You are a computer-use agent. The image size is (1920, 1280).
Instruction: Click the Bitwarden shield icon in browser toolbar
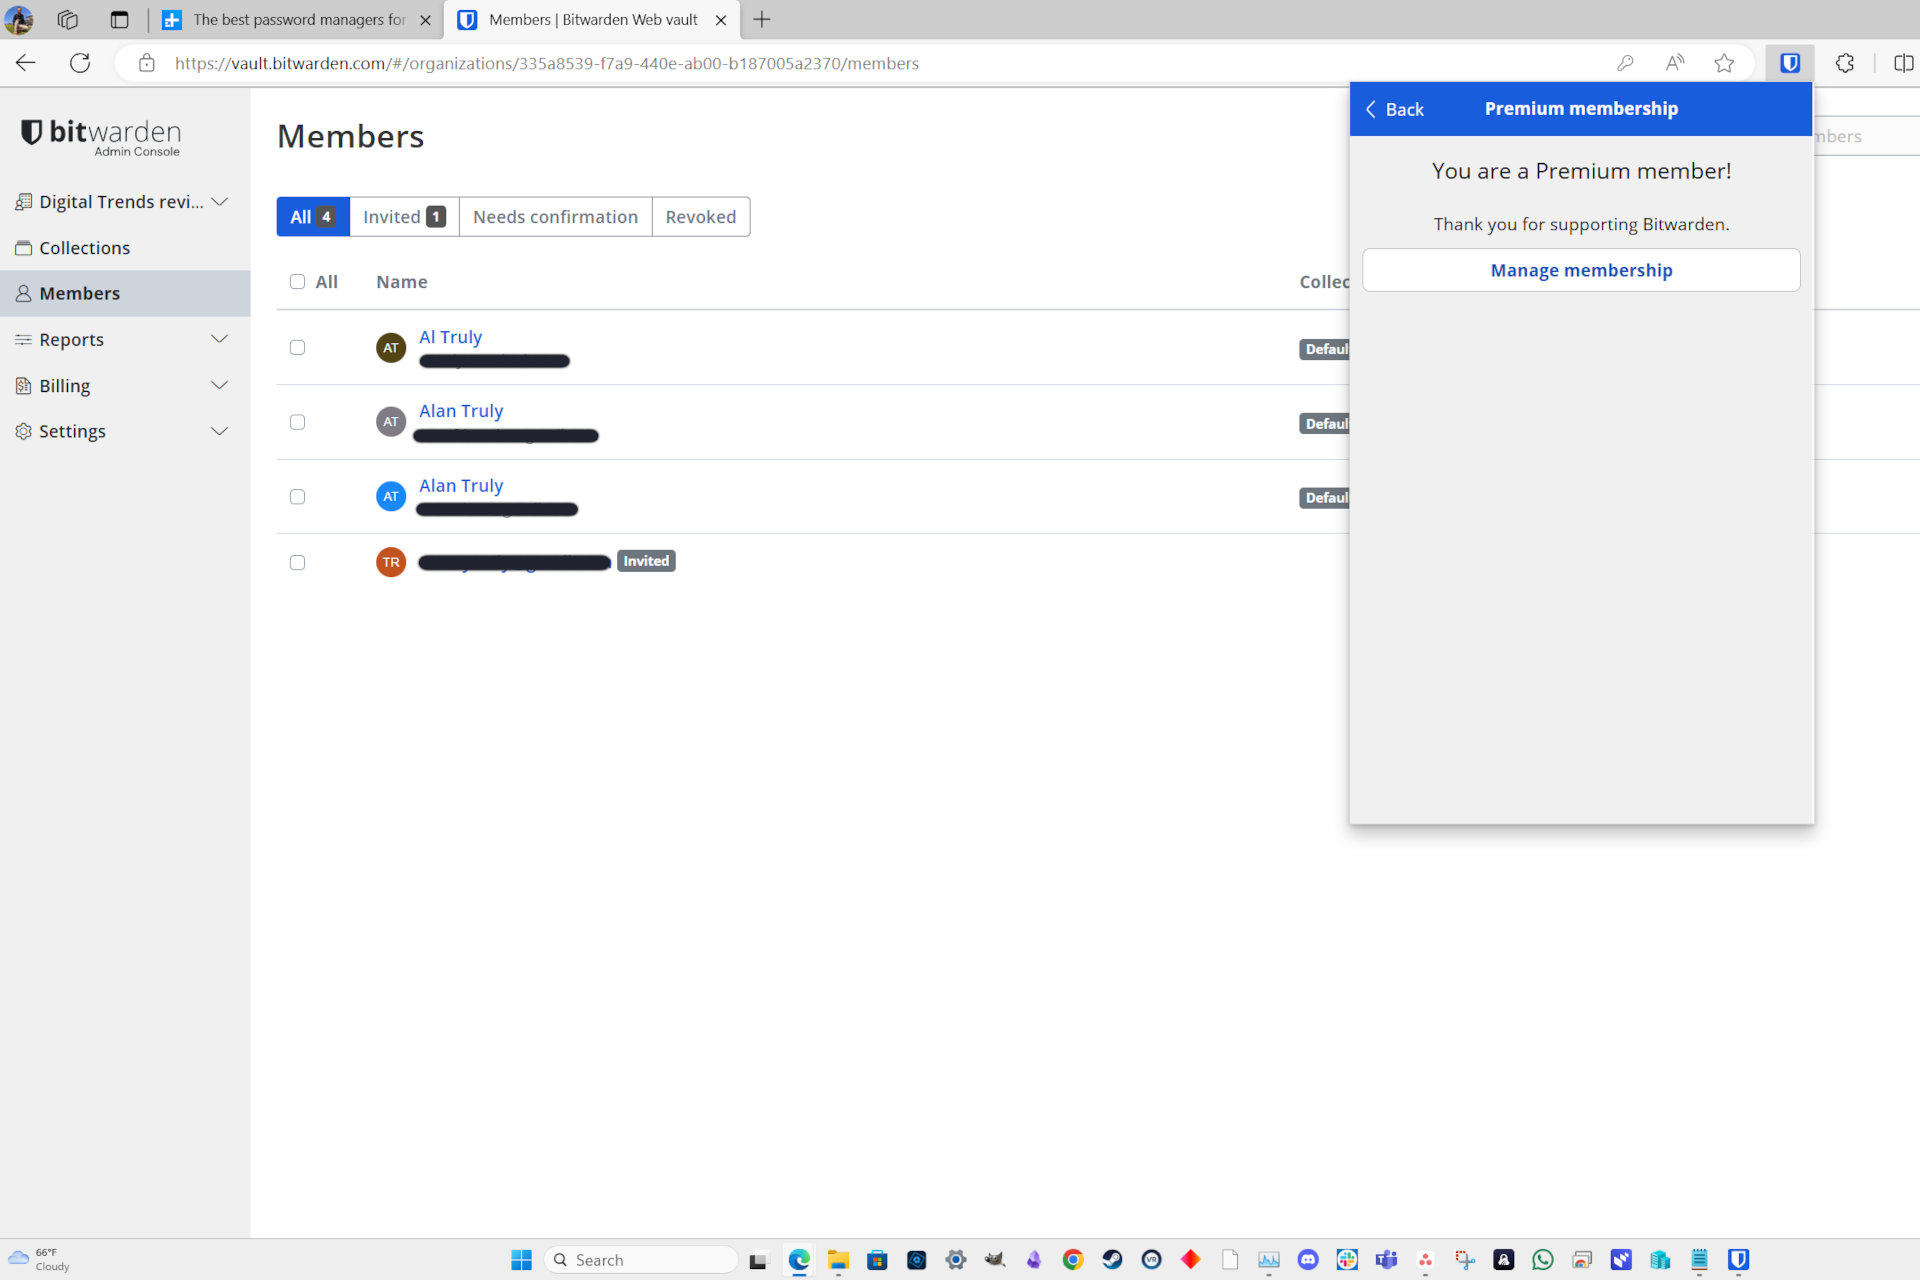coord(1790,63)
